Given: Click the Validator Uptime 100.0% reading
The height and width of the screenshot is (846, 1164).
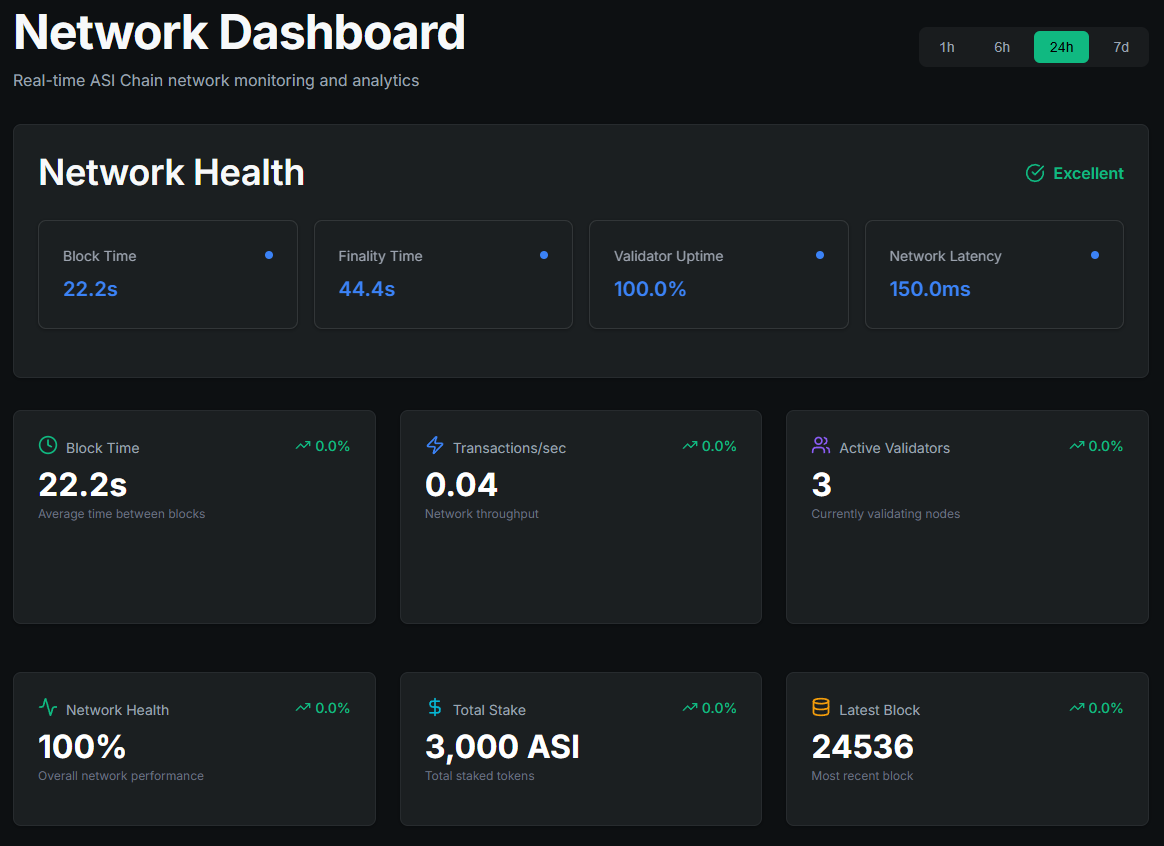Looking at the screenshot, I should point(652,289).
